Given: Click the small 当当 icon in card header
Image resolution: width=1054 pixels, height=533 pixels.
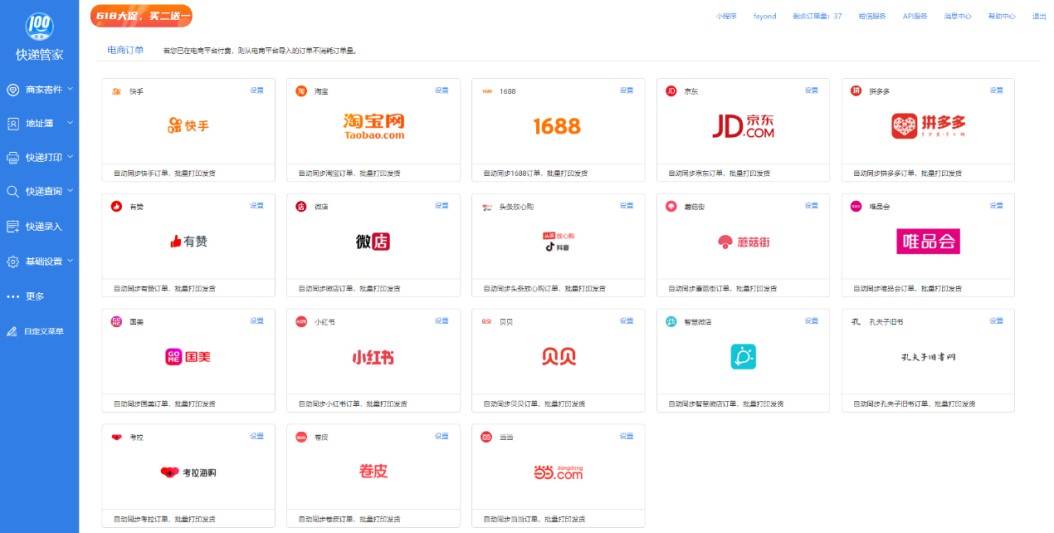Looking at the screenshot, I should 487,438.
